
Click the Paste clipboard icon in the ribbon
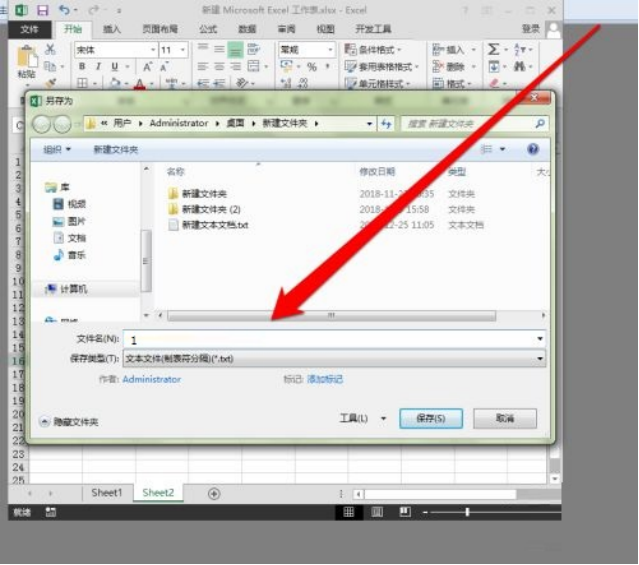[x=27, y=57]
